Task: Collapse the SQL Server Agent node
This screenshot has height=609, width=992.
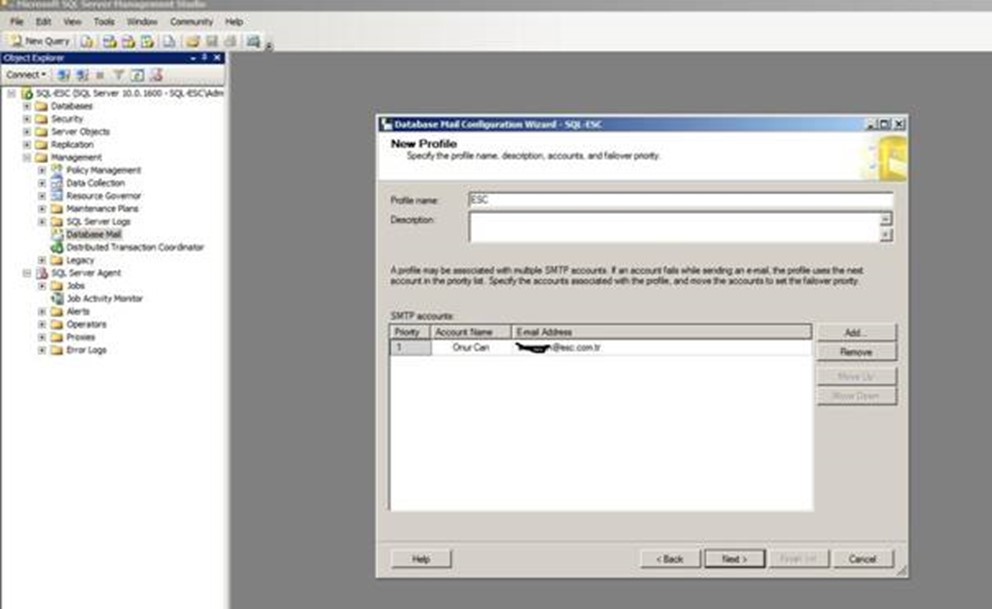Action: coord(27,273)
